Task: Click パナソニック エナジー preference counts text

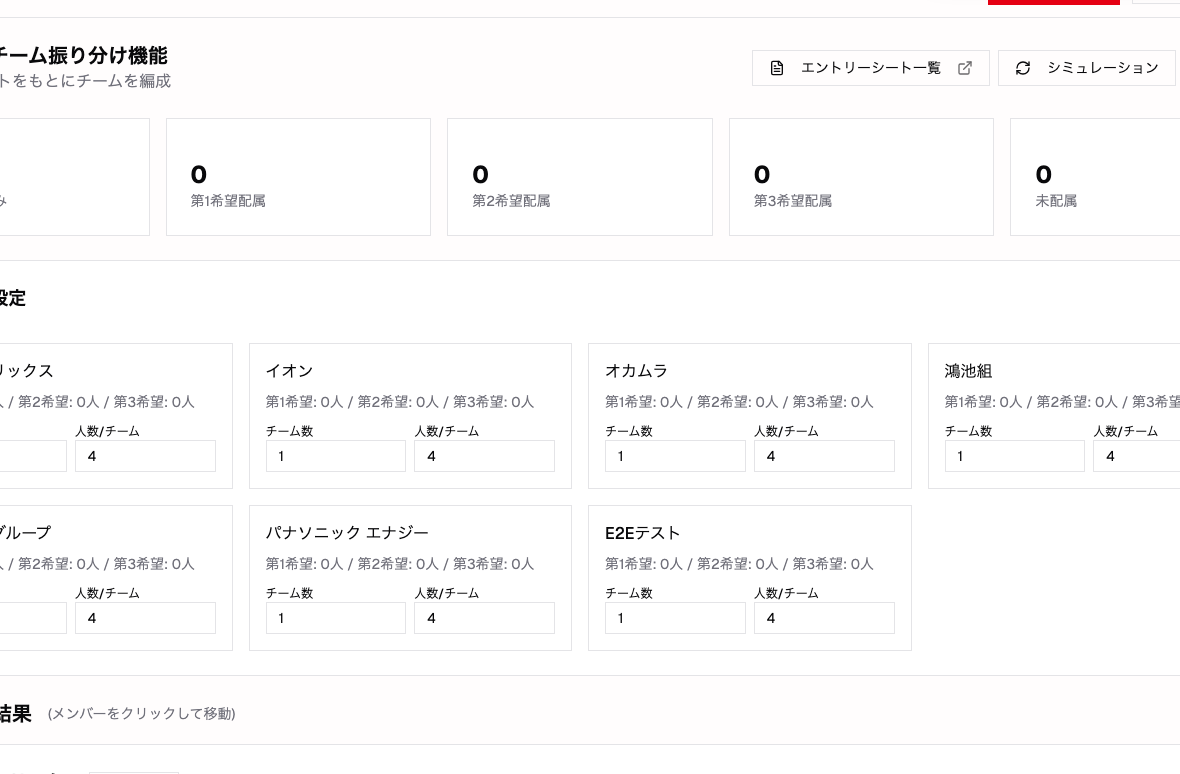Action: (x=400, y=563)
